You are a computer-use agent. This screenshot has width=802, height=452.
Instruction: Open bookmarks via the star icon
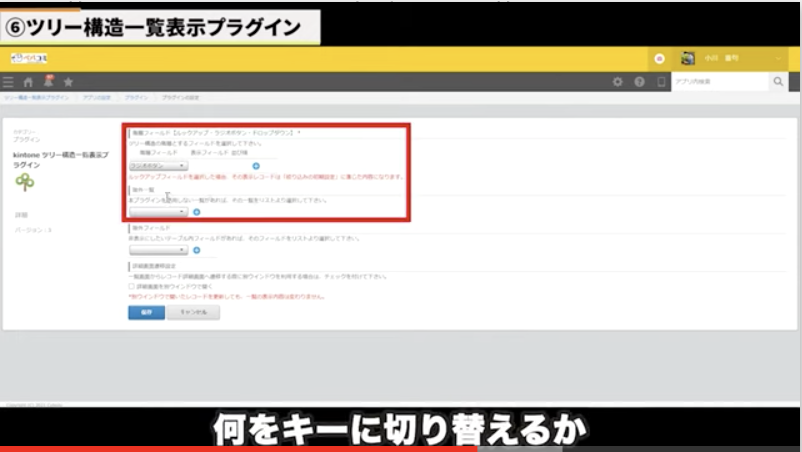click(68, 82)
